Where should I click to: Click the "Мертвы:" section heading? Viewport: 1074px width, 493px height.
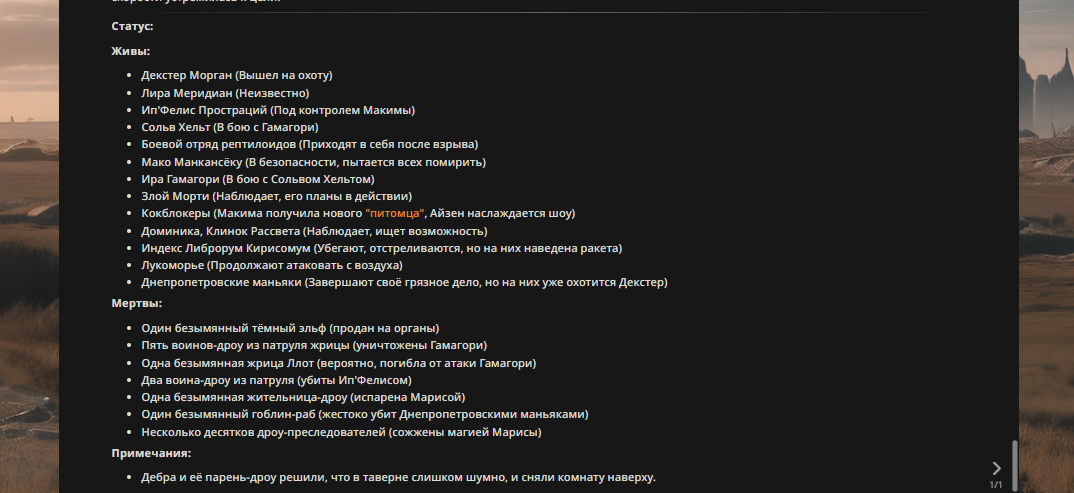coord(136,303)
